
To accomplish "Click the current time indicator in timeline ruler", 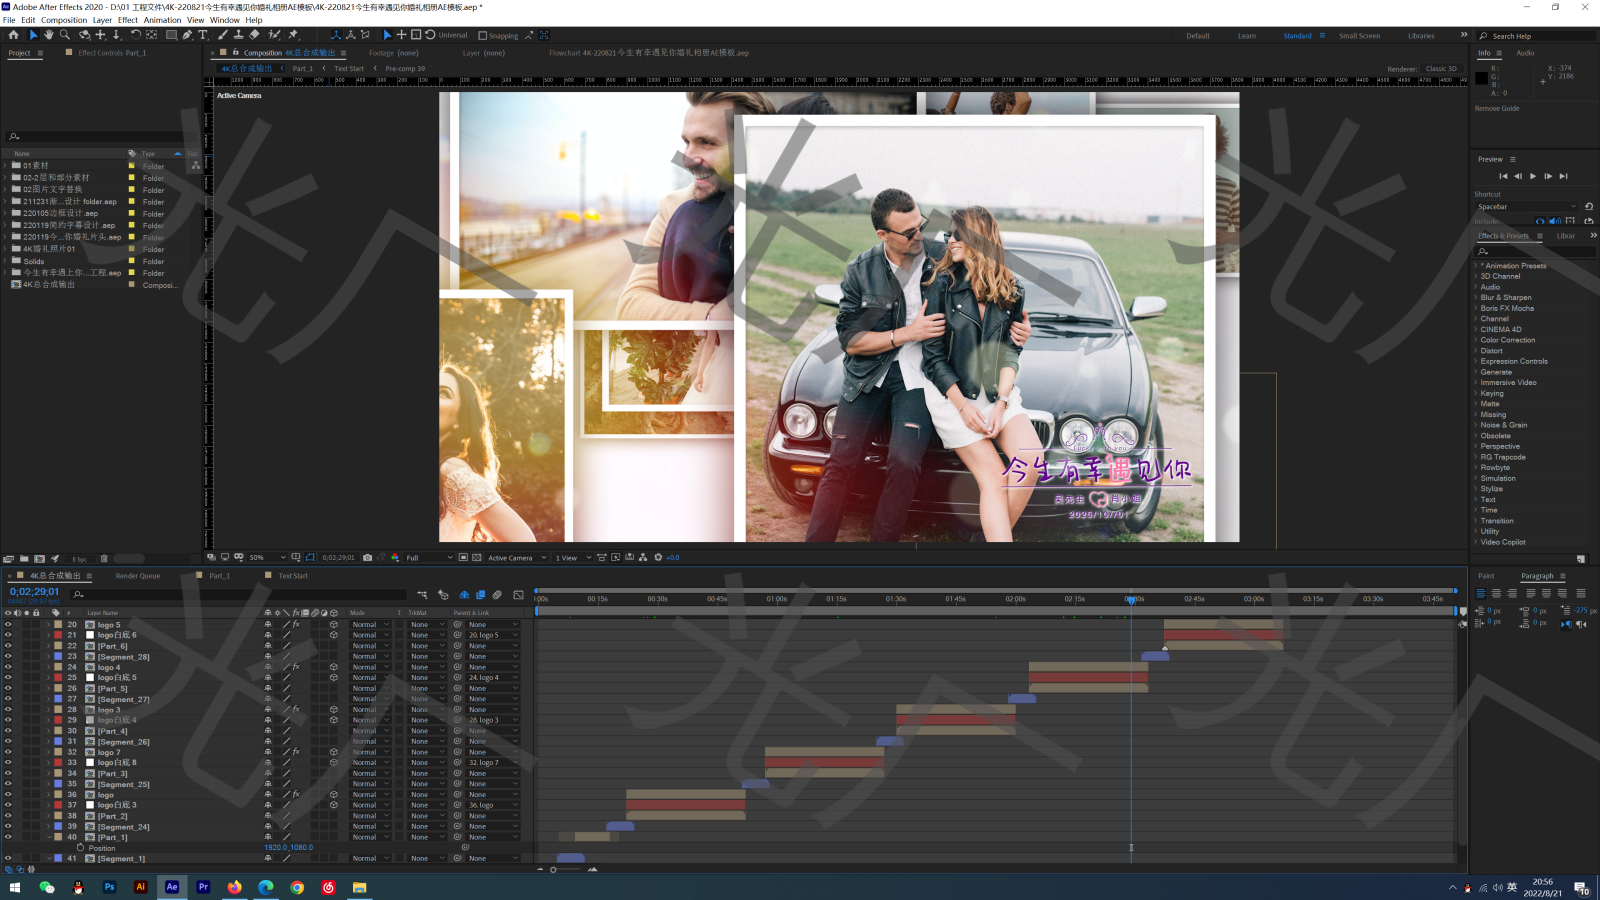I will 1131,600.
